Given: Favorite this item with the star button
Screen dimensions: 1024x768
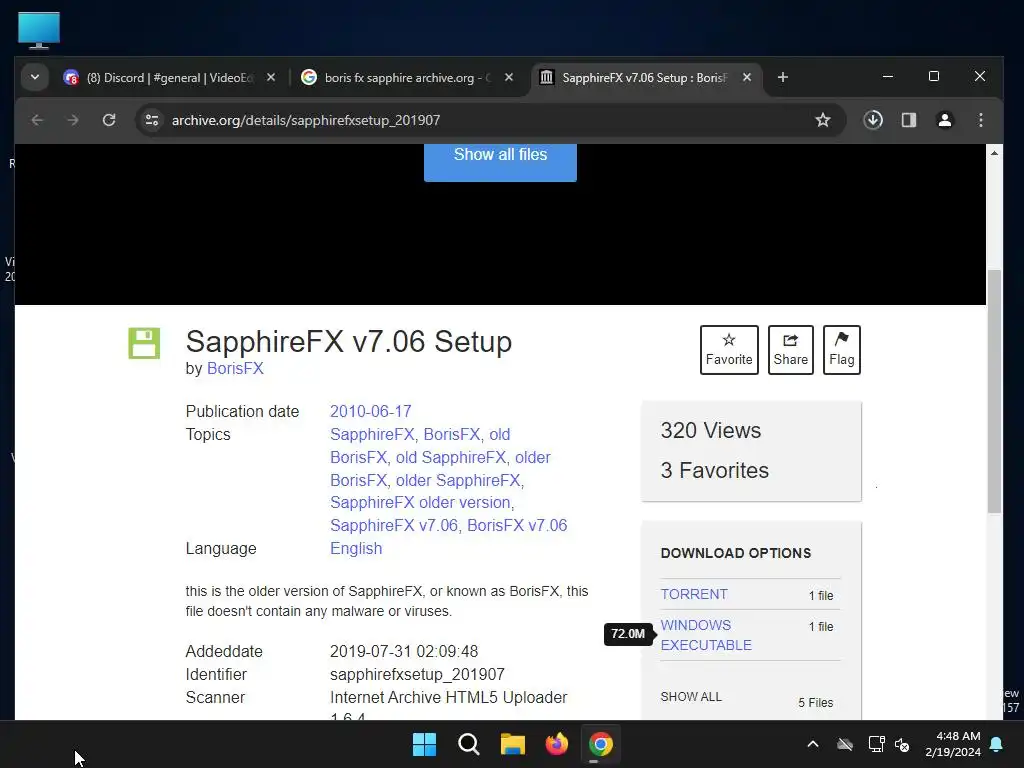Looking at the screenshot, I should coord(729,349).
